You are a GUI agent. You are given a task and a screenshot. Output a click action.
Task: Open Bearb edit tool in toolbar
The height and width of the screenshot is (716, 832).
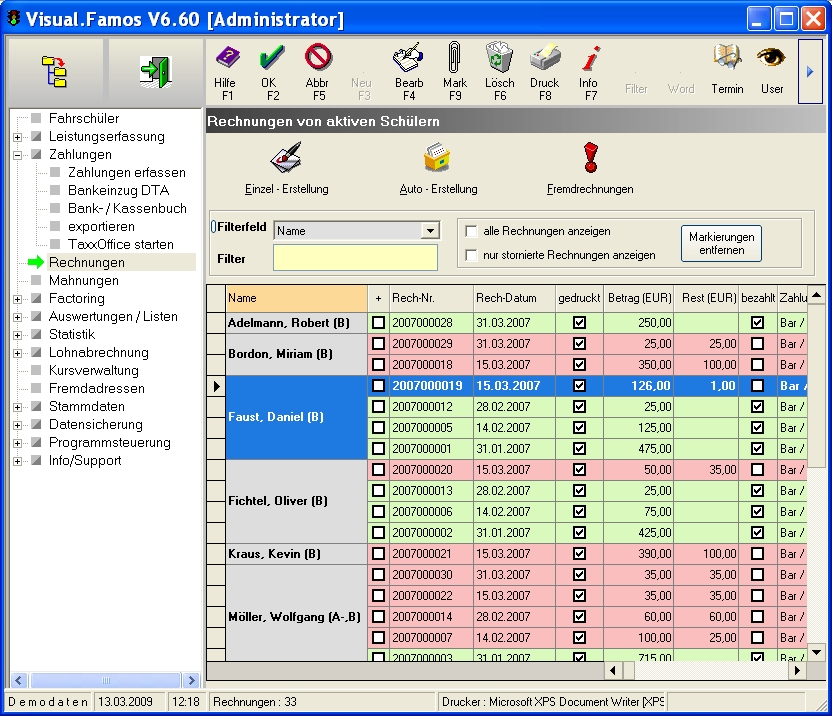click(408, 58)
